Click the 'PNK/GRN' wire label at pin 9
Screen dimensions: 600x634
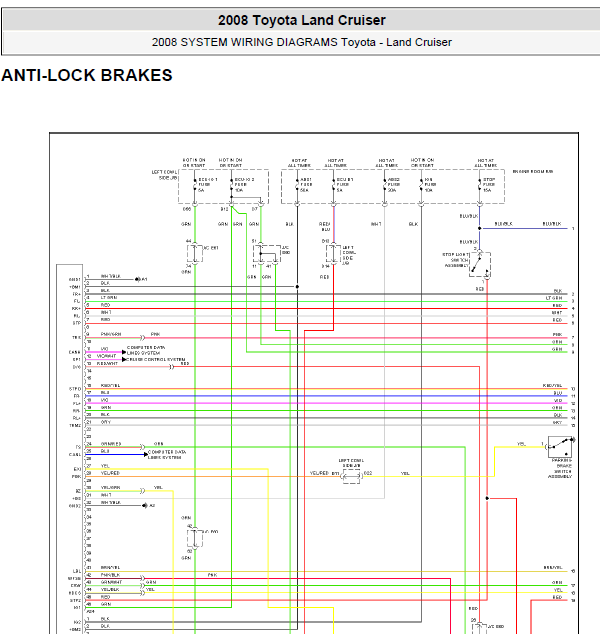click(x=111, y=334)
